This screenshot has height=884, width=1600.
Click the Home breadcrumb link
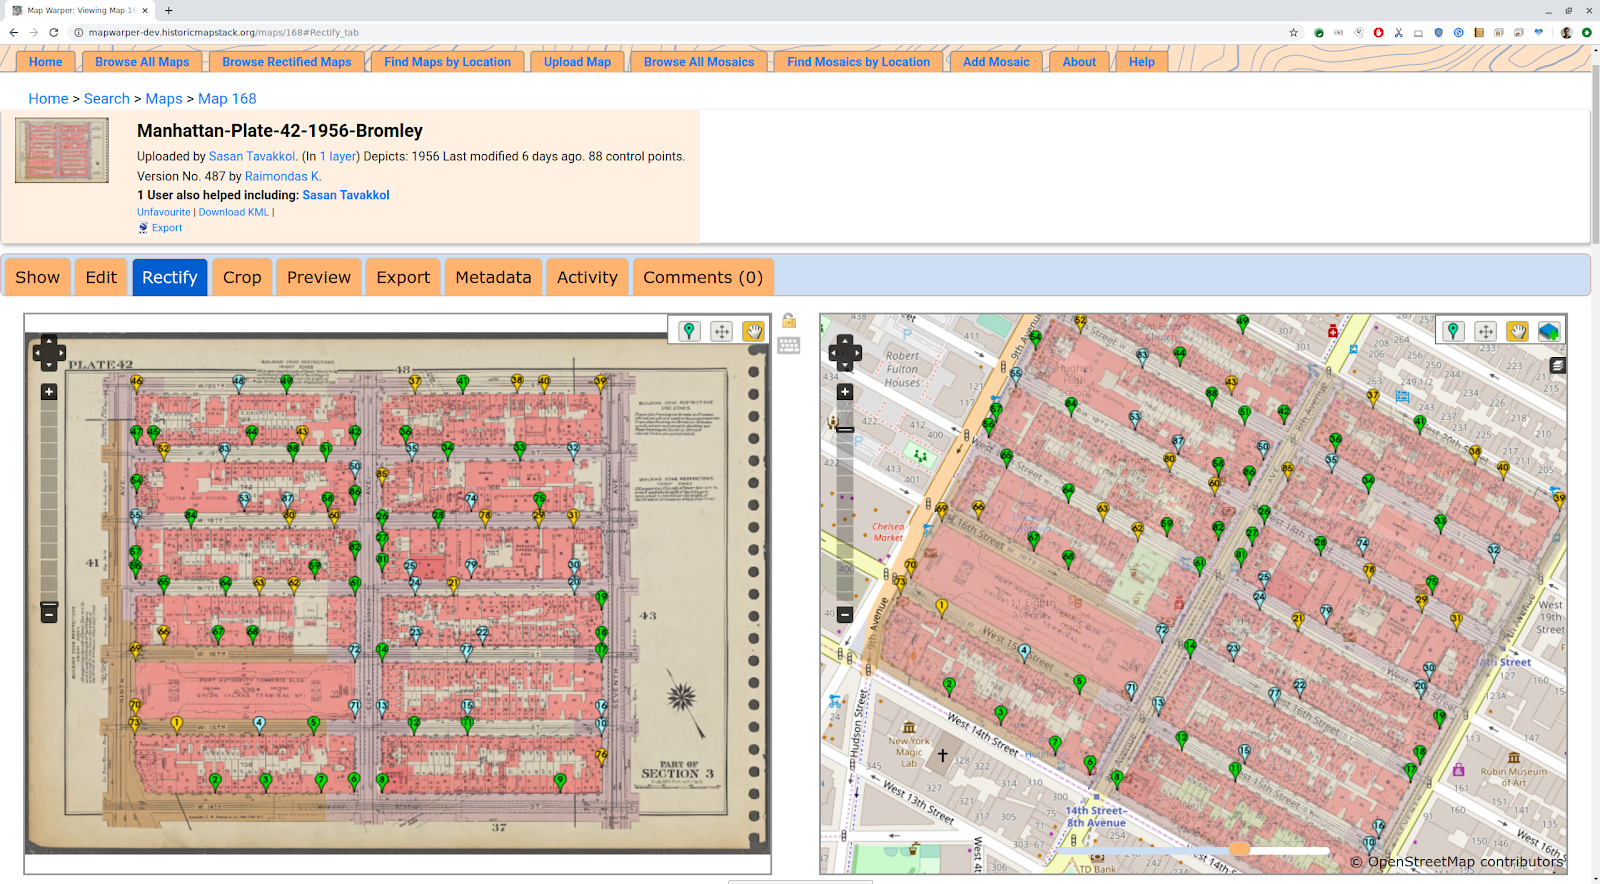[48, 98]
